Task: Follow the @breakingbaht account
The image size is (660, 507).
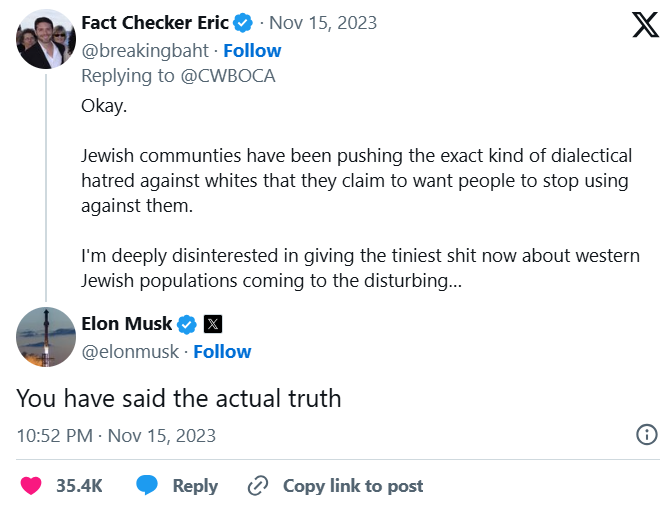Action: tap(252, 50)
